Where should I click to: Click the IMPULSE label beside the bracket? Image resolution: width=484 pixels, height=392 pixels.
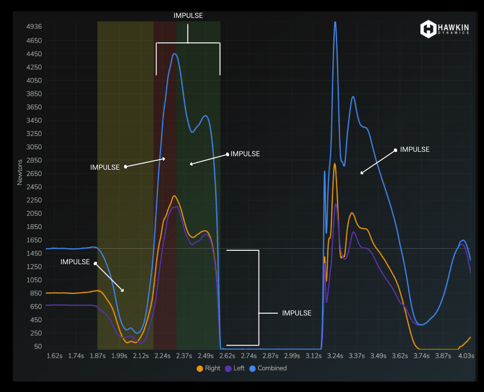[x=297, y=313]
